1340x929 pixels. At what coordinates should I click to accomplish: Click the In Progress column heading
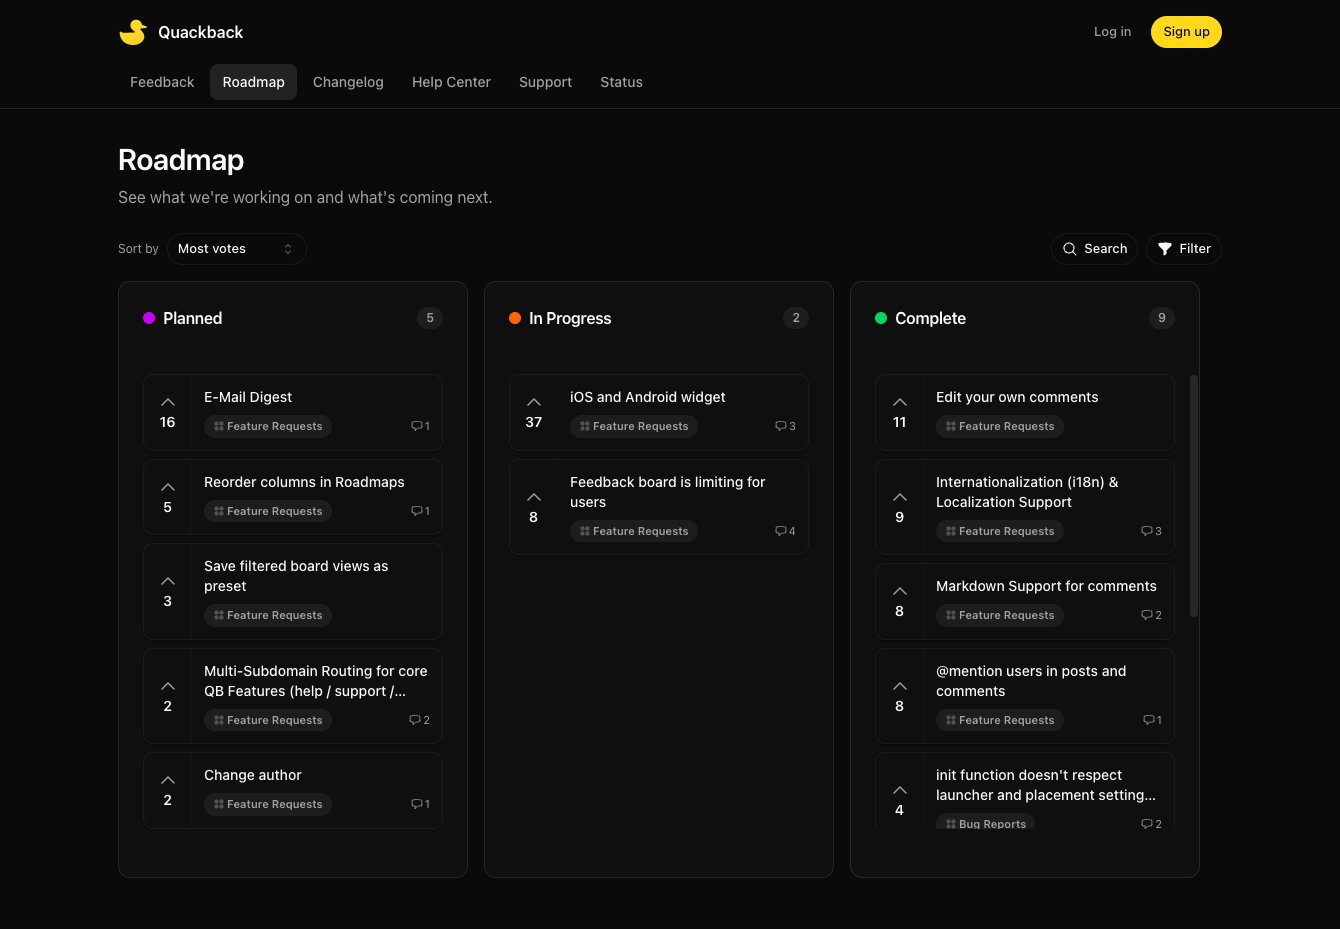point(570,318)
